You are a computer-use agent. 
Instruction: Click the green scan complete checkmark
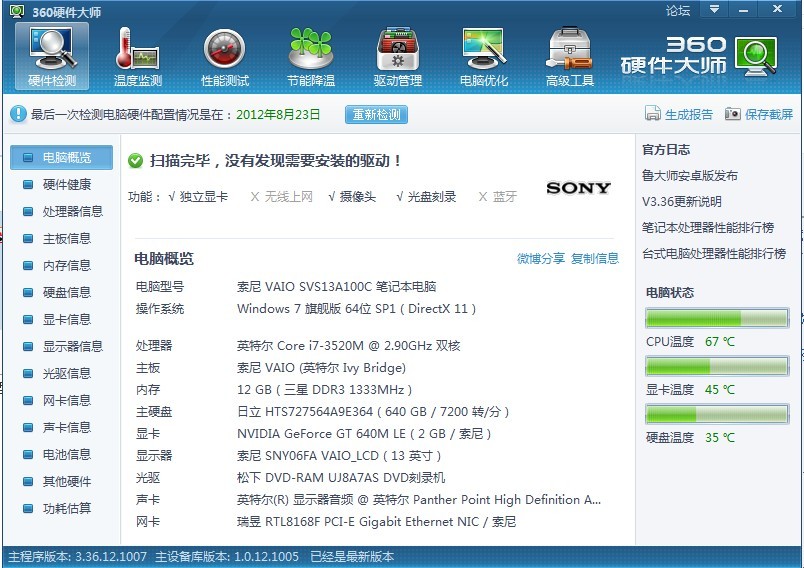tap(135, 161)
